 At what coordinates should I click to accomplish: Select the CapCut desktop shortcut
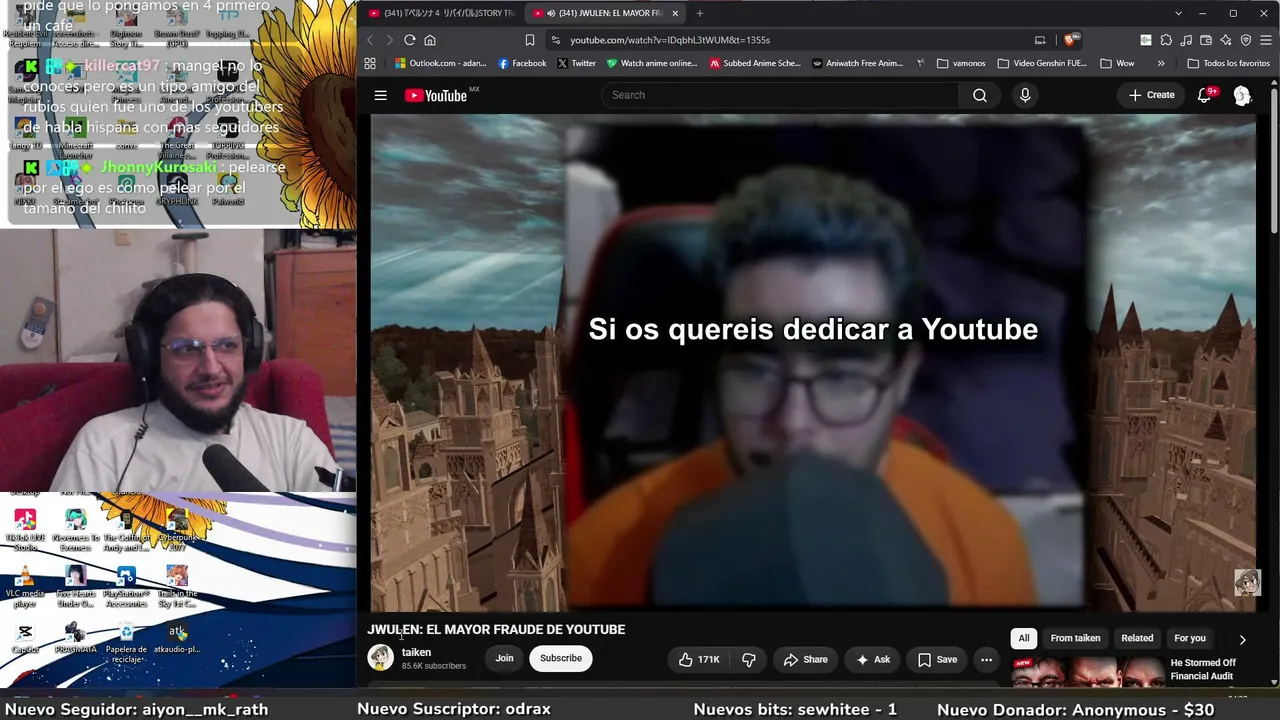[25, 638]
